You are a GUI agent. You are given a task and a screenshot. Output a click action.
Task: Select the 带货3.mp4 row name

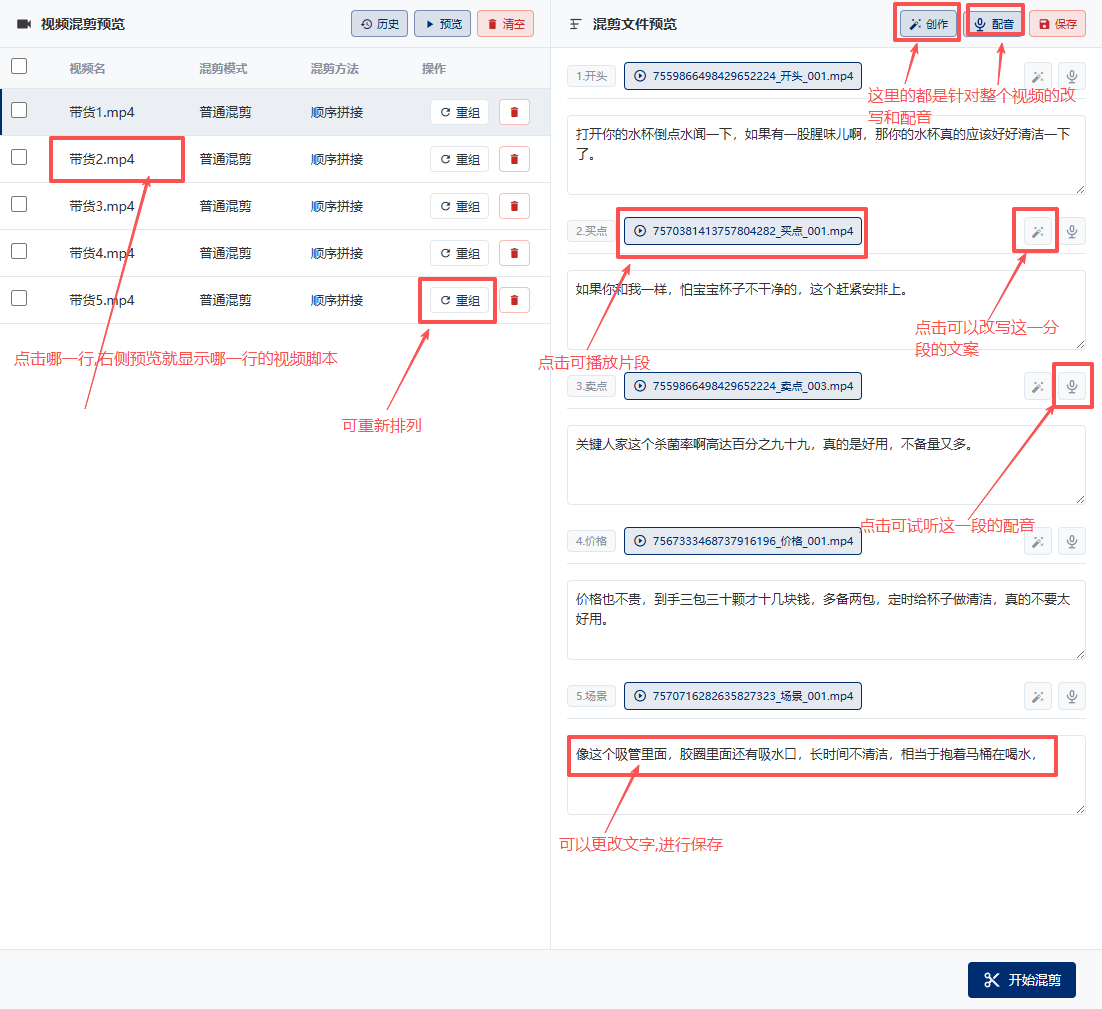pyautogui.click(x=102, y=207)
